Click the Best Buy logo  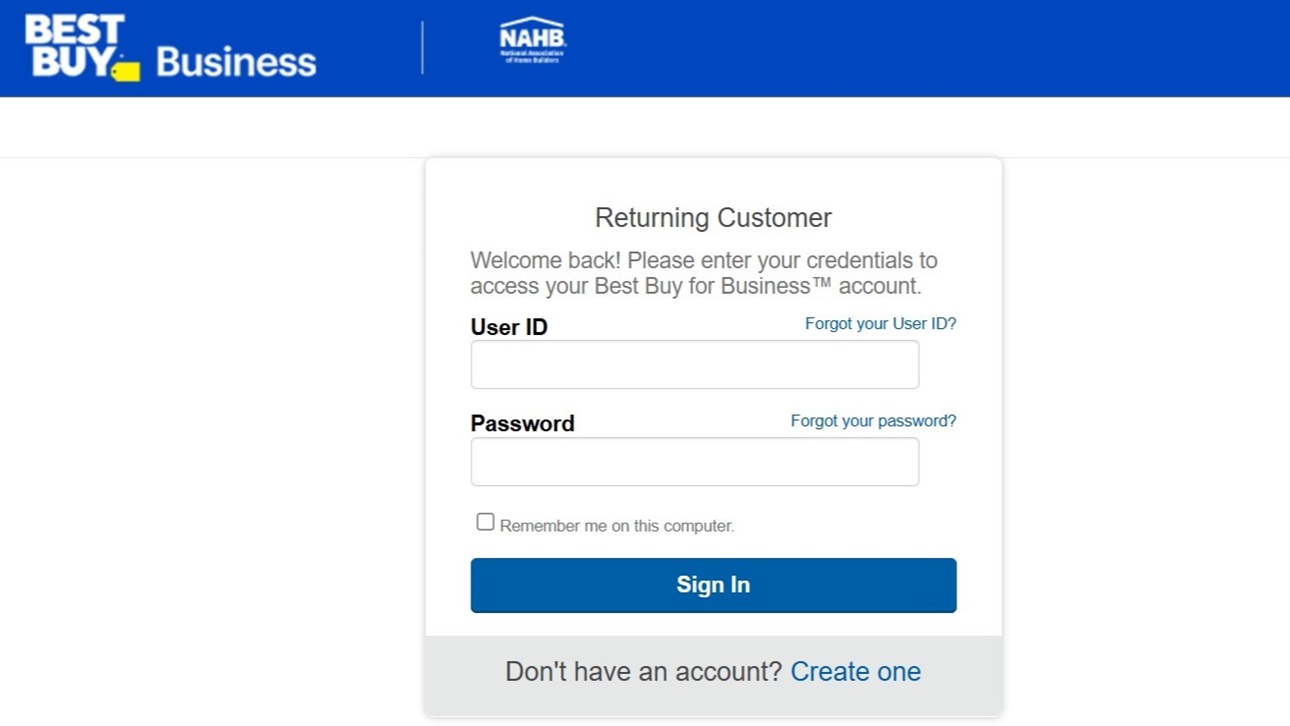click(x=82, y=47)
